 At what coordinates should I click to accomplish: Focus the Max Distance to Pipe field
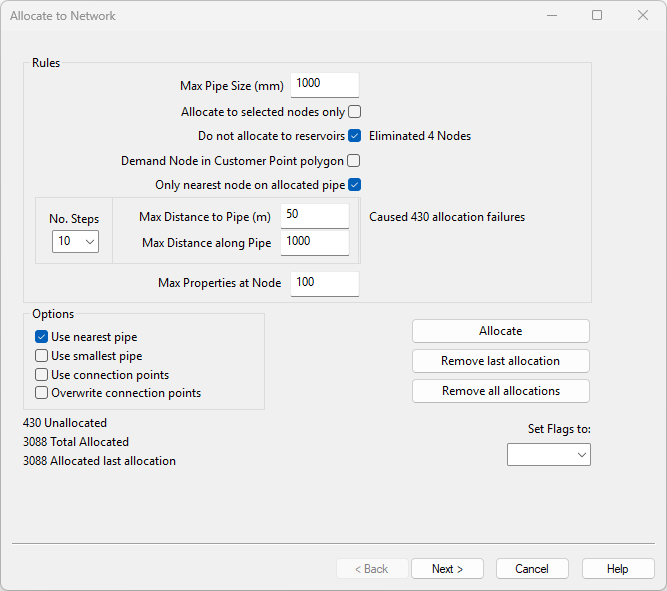point(315,215)
